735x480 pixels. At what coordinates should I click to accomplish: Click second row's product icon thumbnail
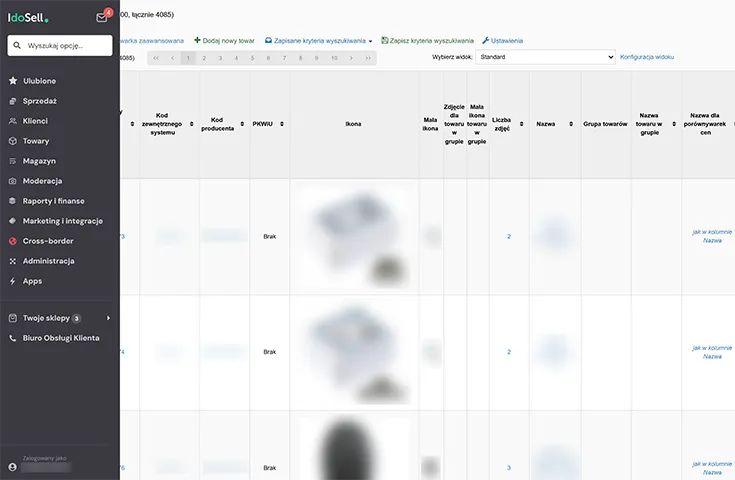[355, 352]
